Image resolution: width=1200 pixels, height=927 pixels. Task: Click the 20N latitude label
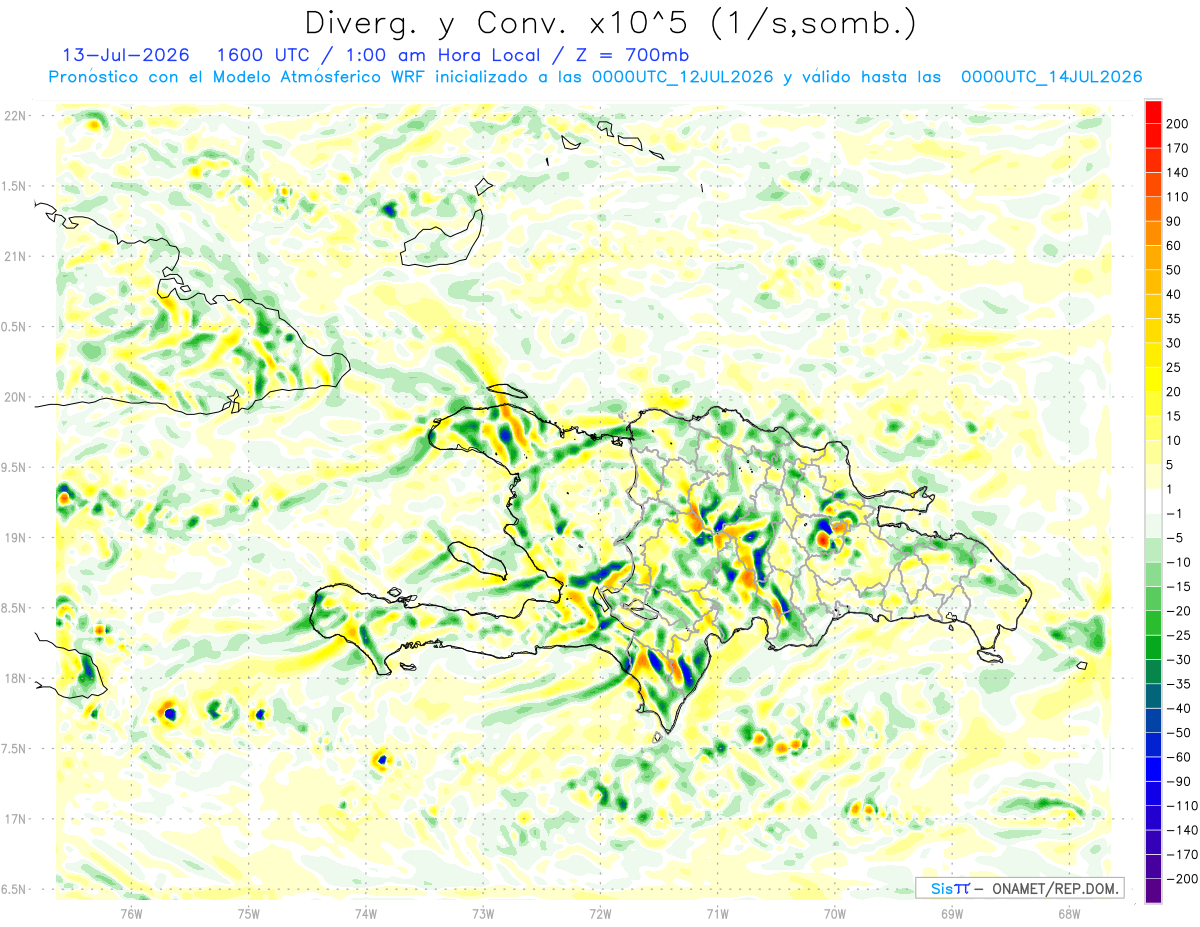click(17, 397)
